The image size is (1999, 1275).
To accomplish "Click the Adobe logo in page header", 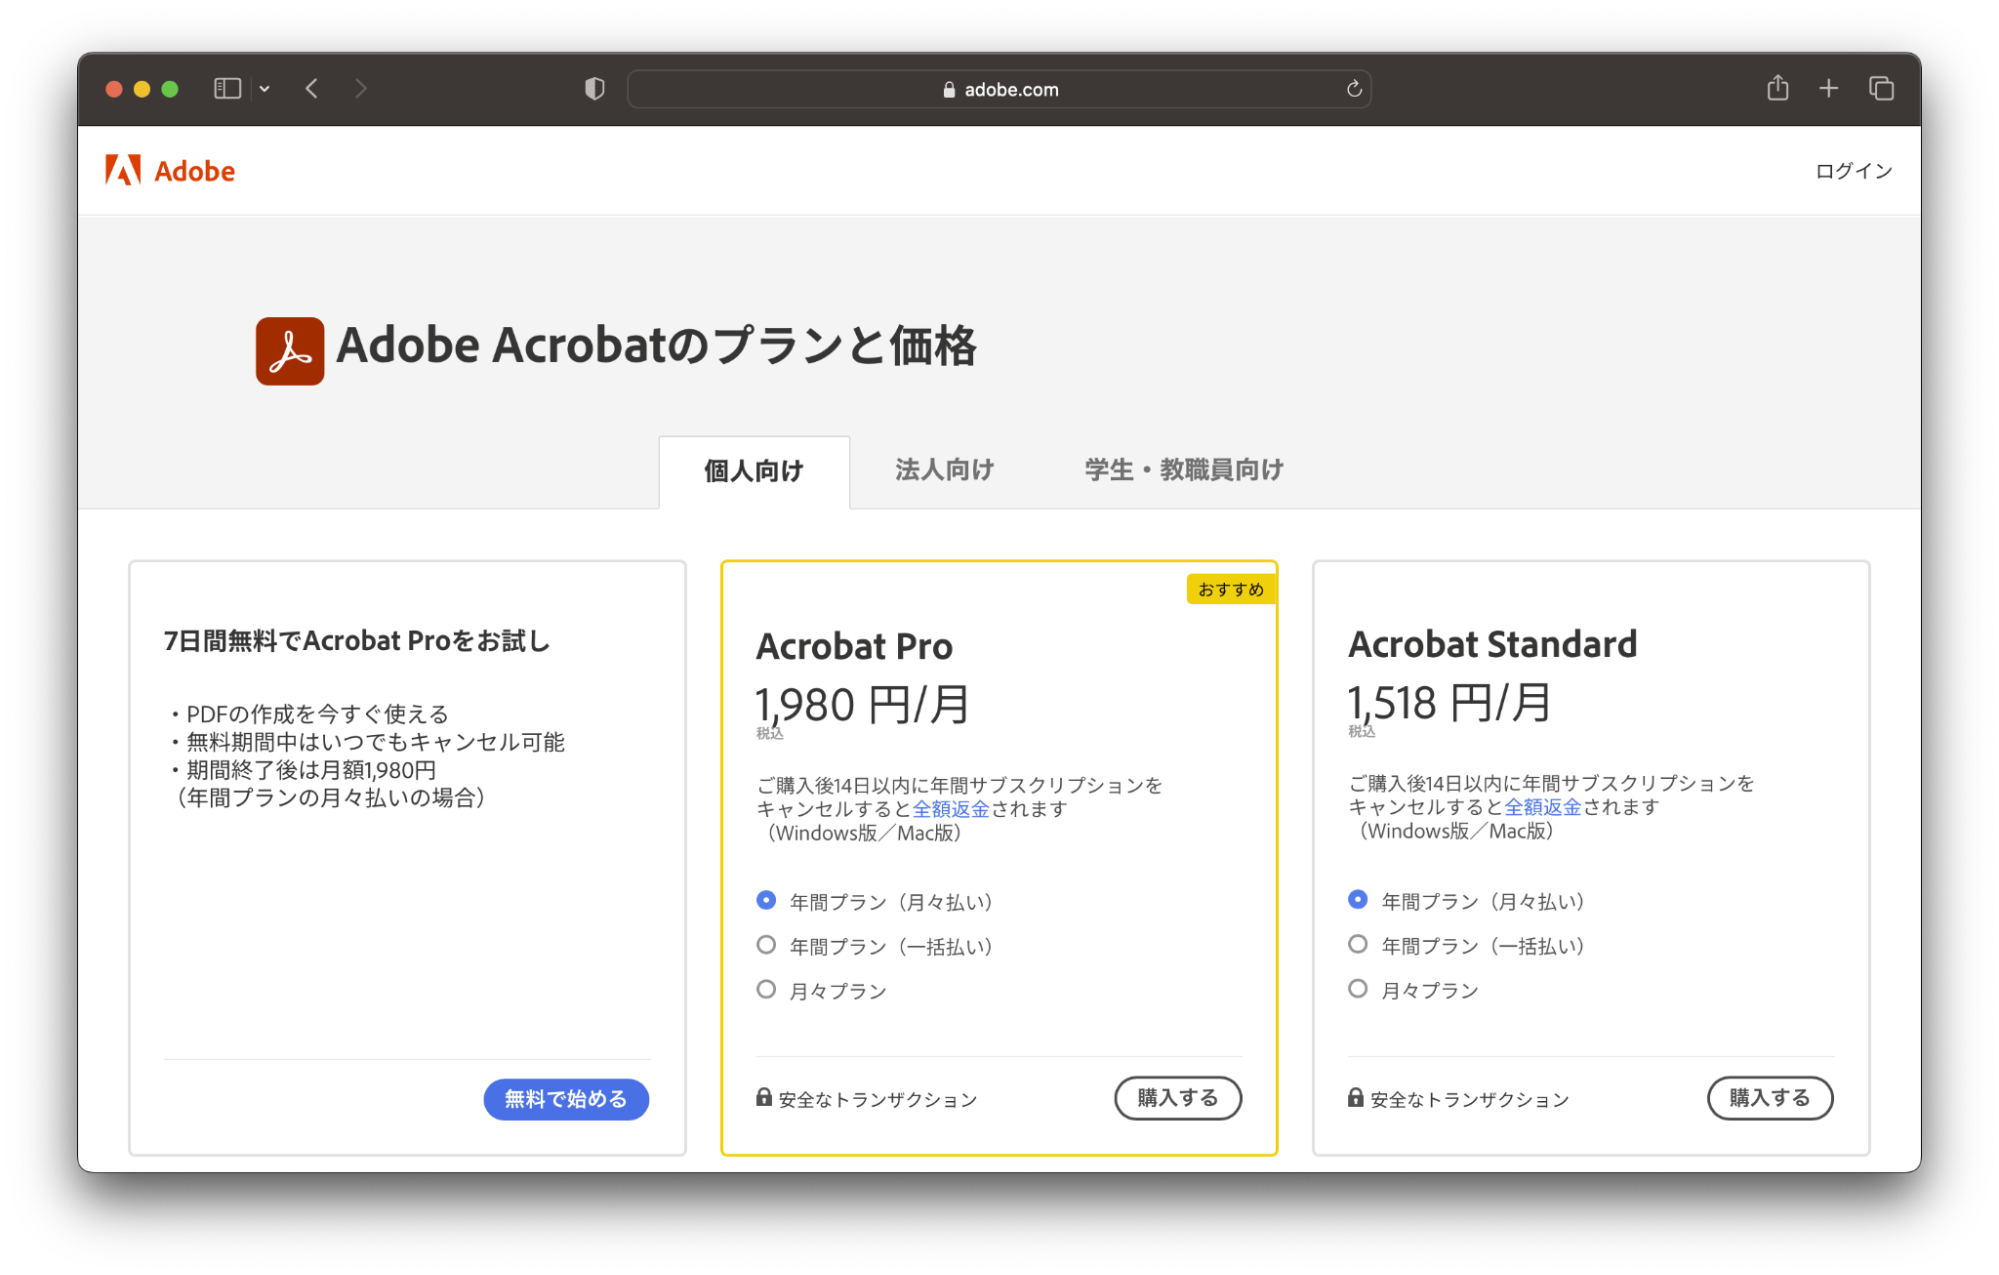I will (170, 171).
